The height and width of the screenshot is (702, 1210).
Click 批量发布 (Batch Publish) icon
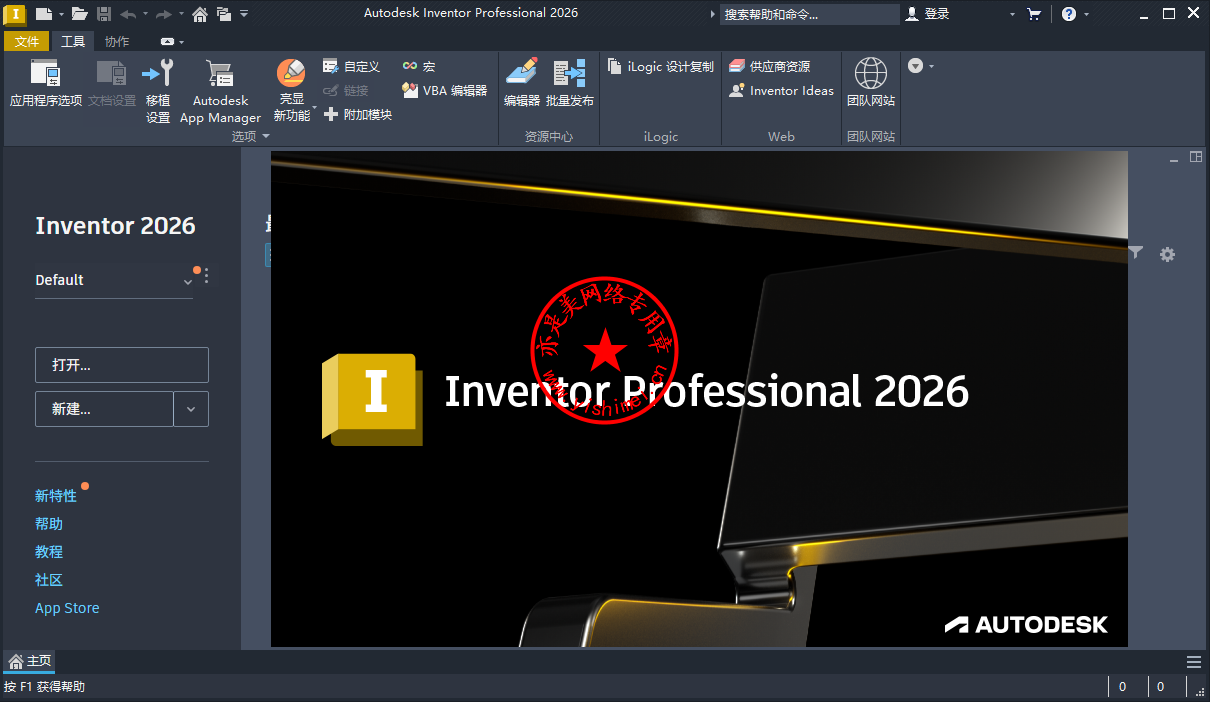[x=570, y=82]
